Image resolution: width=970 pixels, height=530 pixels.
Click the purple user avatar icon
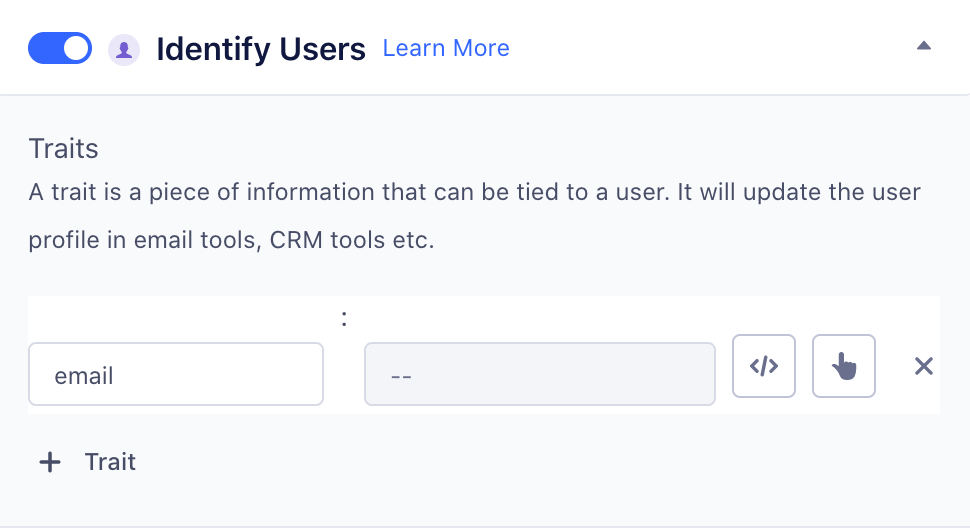123,49
